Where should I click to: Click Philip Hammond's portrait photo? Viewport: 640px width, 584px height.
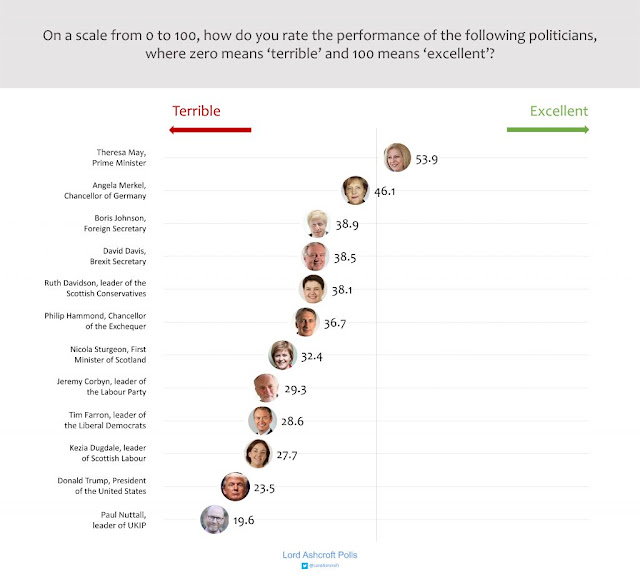[307, 322]
